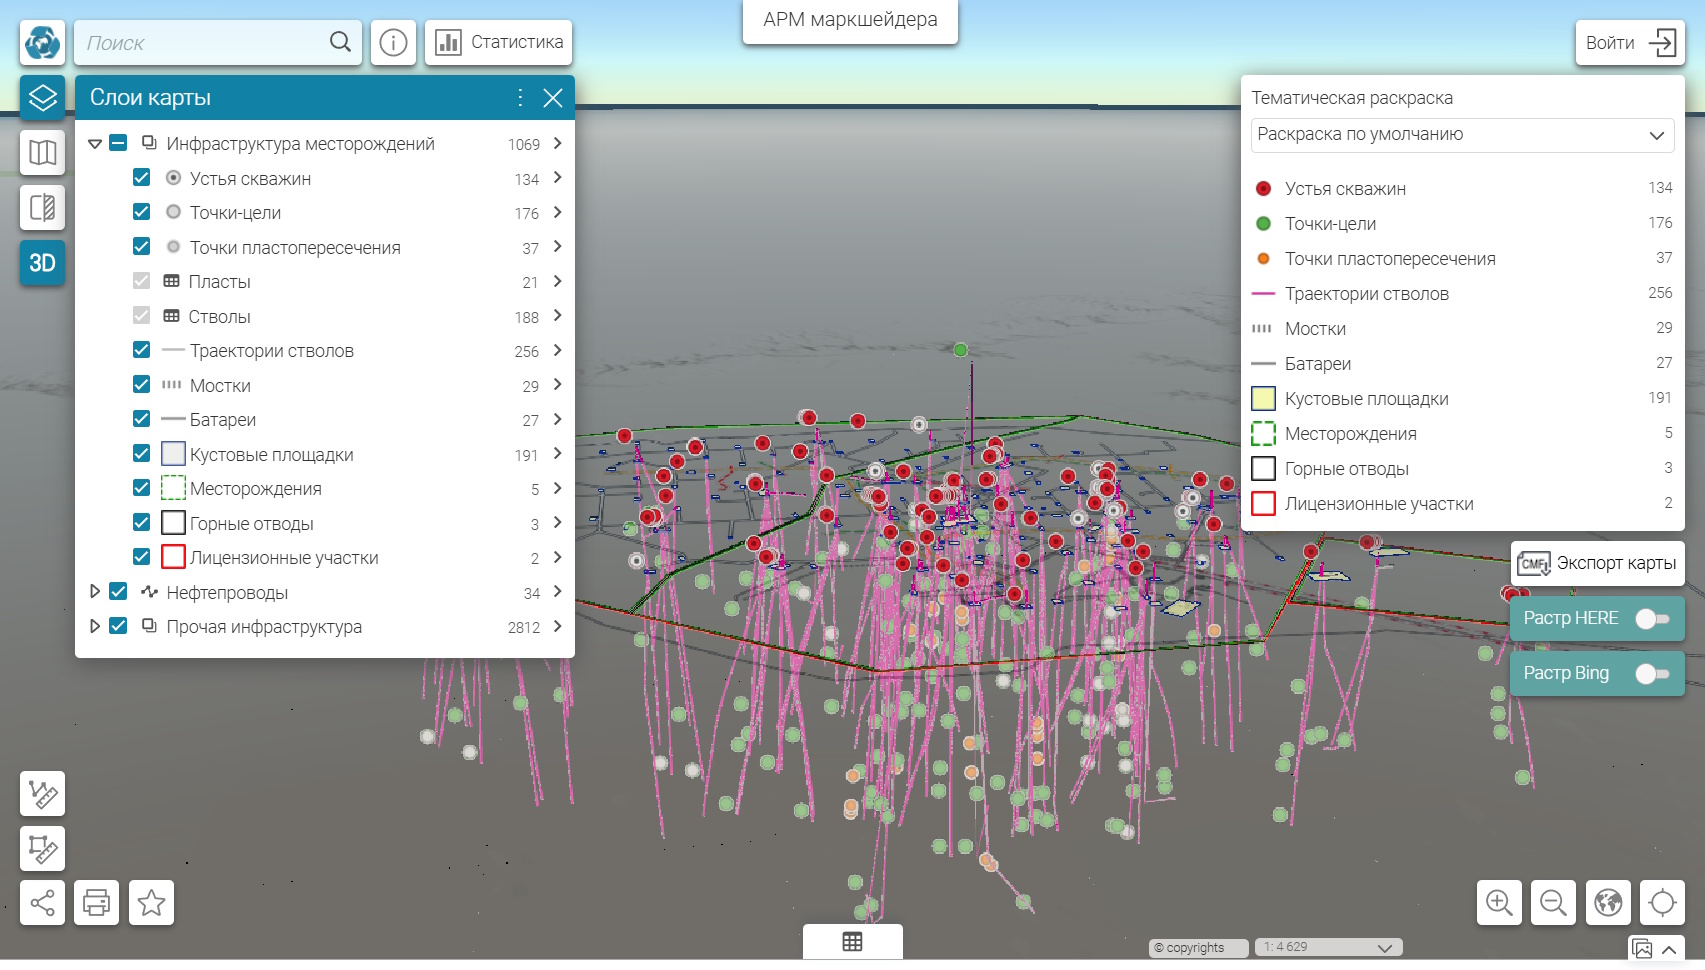Turn on the Растр Bing switch
1705x970 pixels.
tap(1651, 674)
